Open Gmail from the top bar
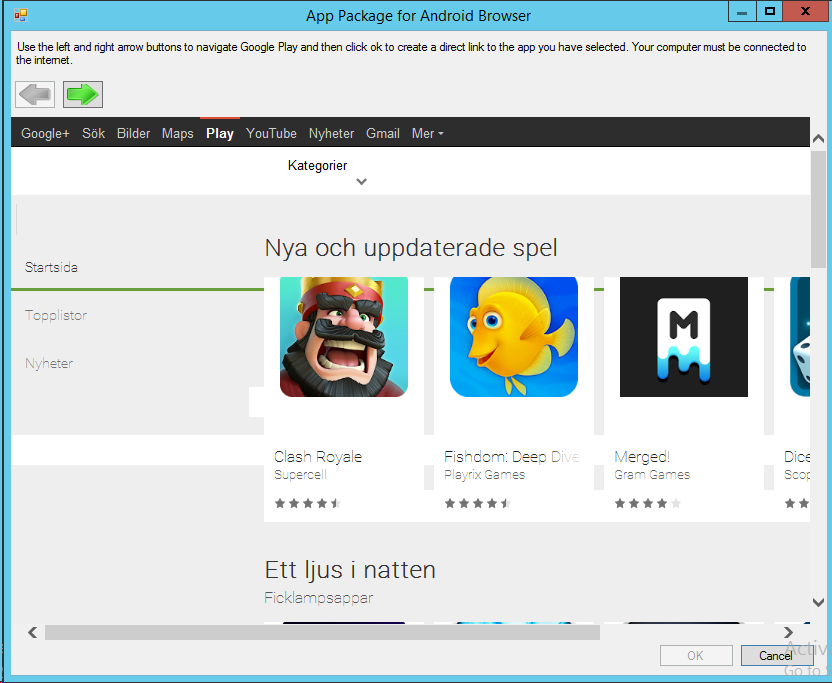The image size is (832, 683). tap(382, 133)
